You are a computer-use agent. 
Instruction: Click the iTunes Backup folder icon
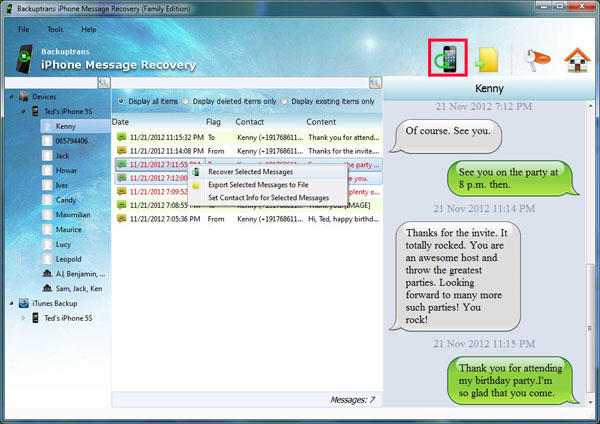(x=24, y=303)
